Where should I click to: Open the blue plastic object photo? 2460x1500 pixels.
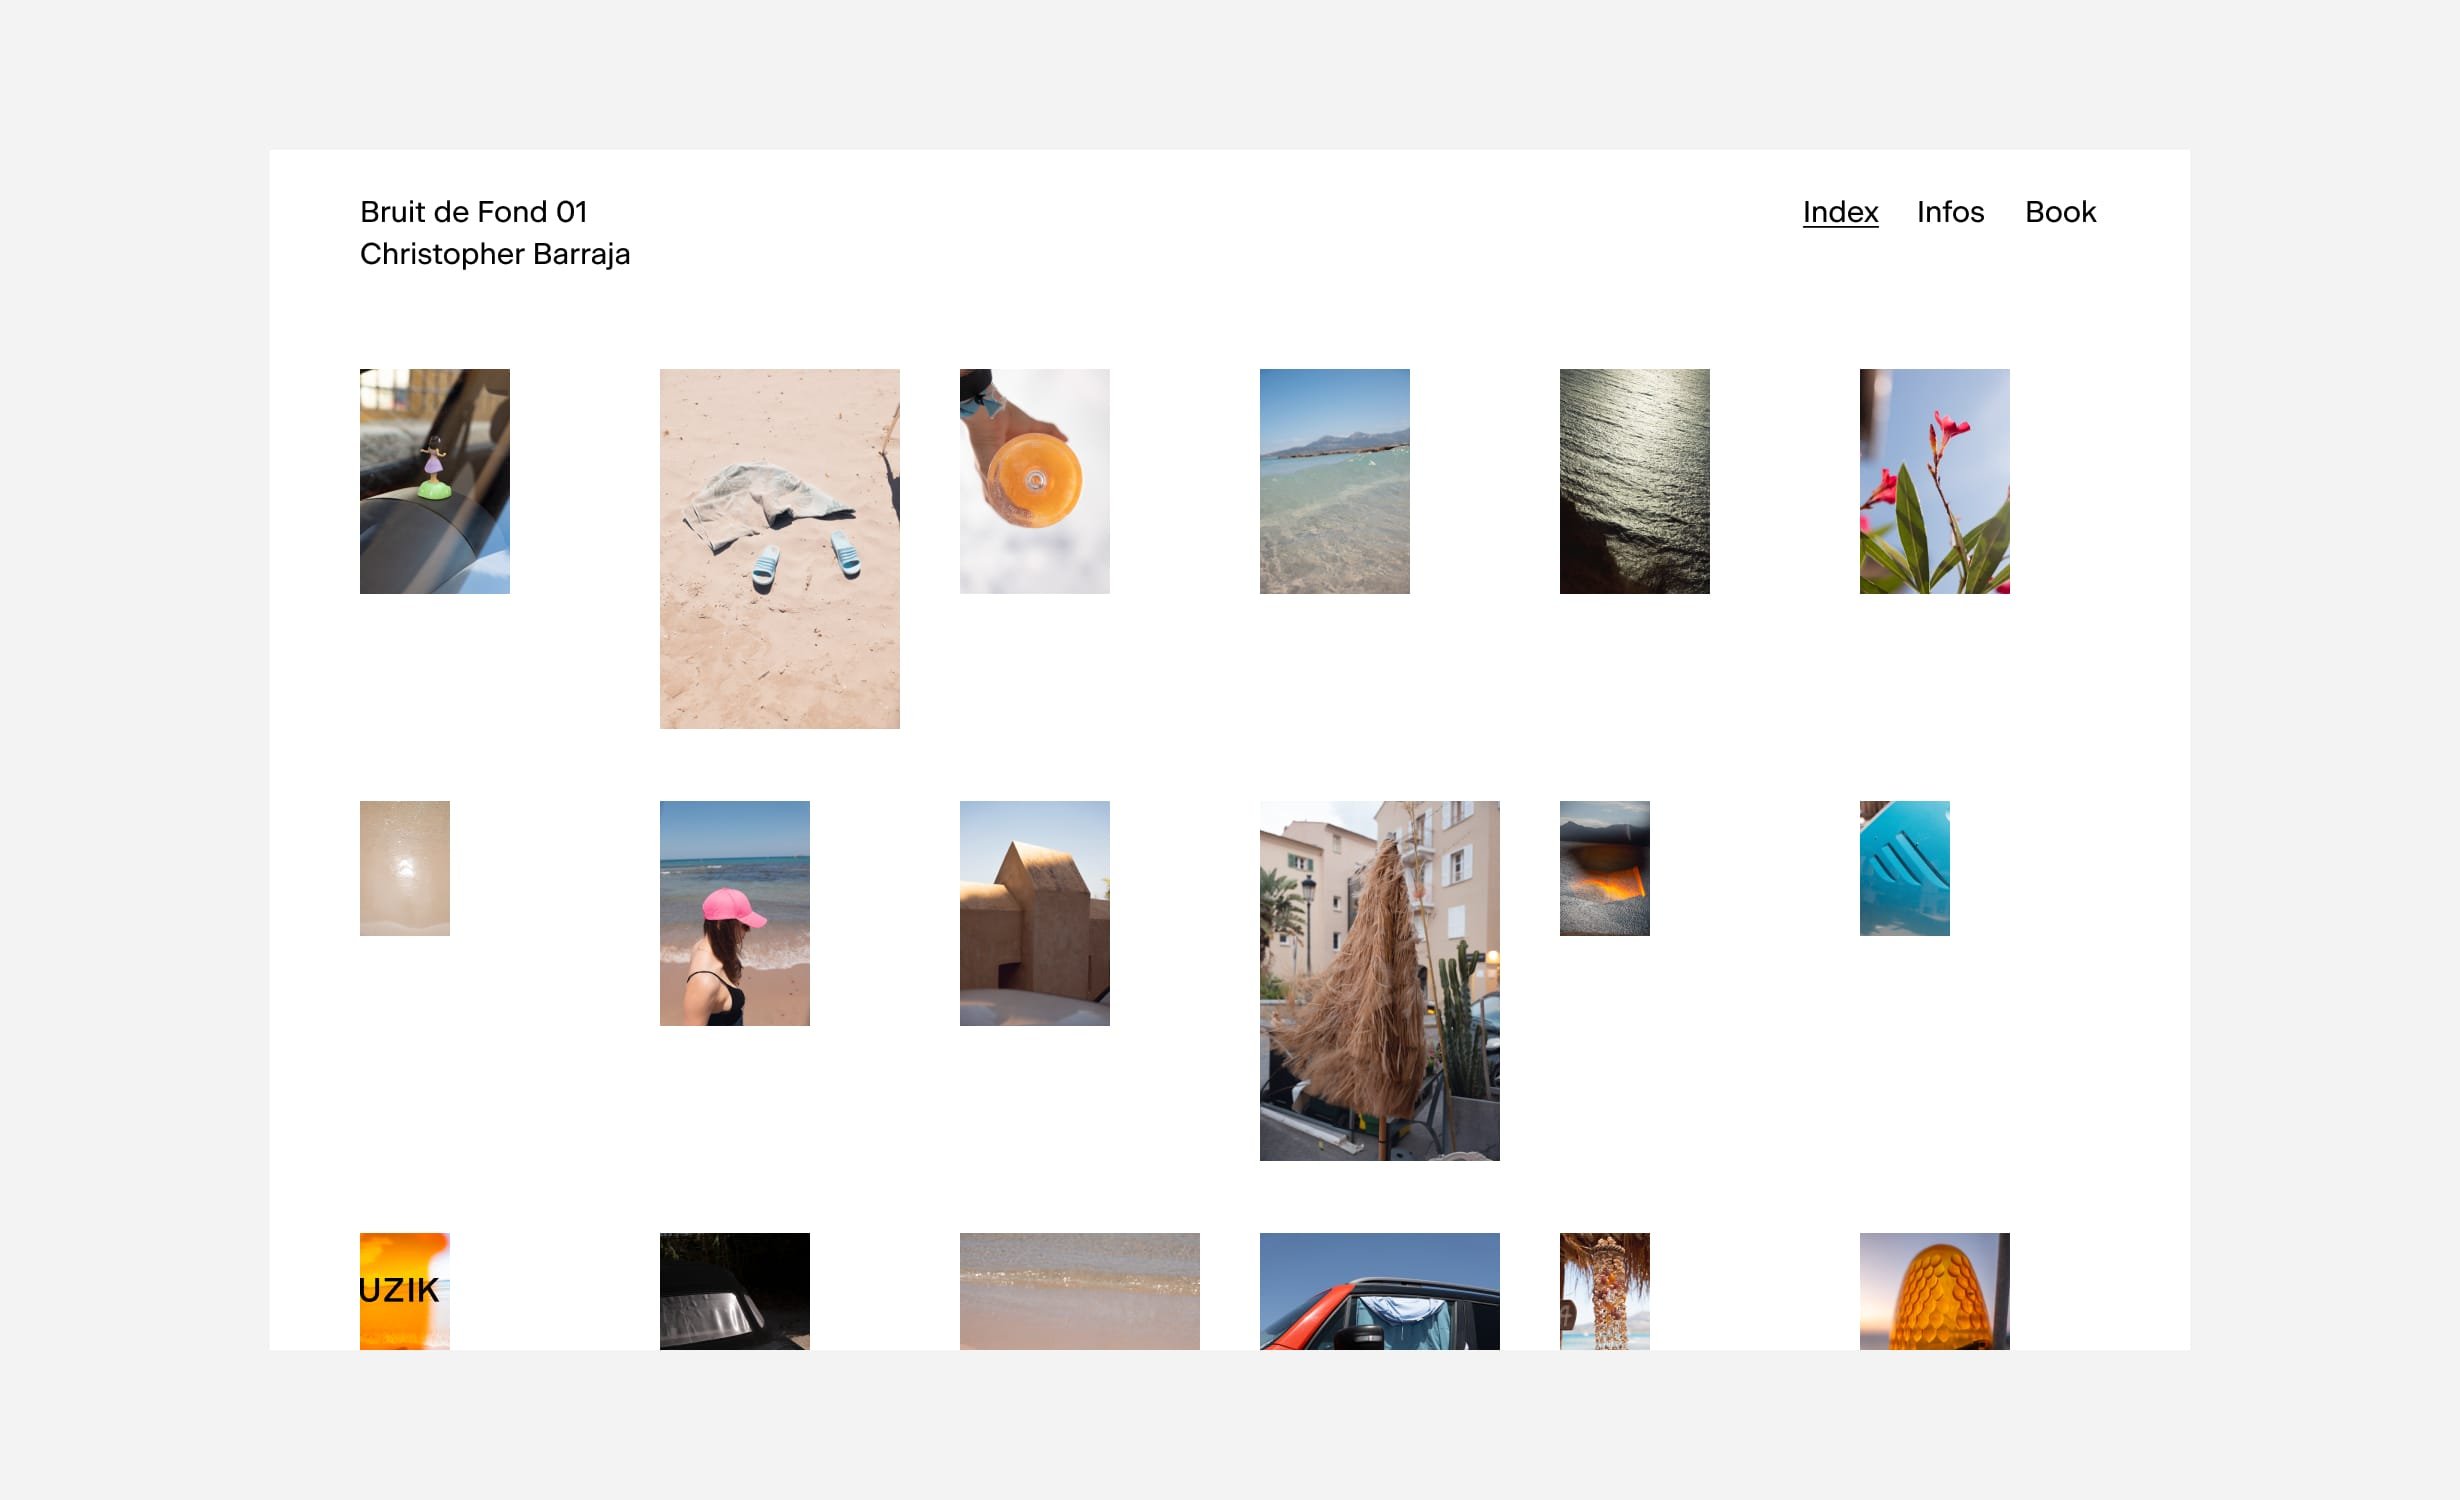click(1905, 868)
